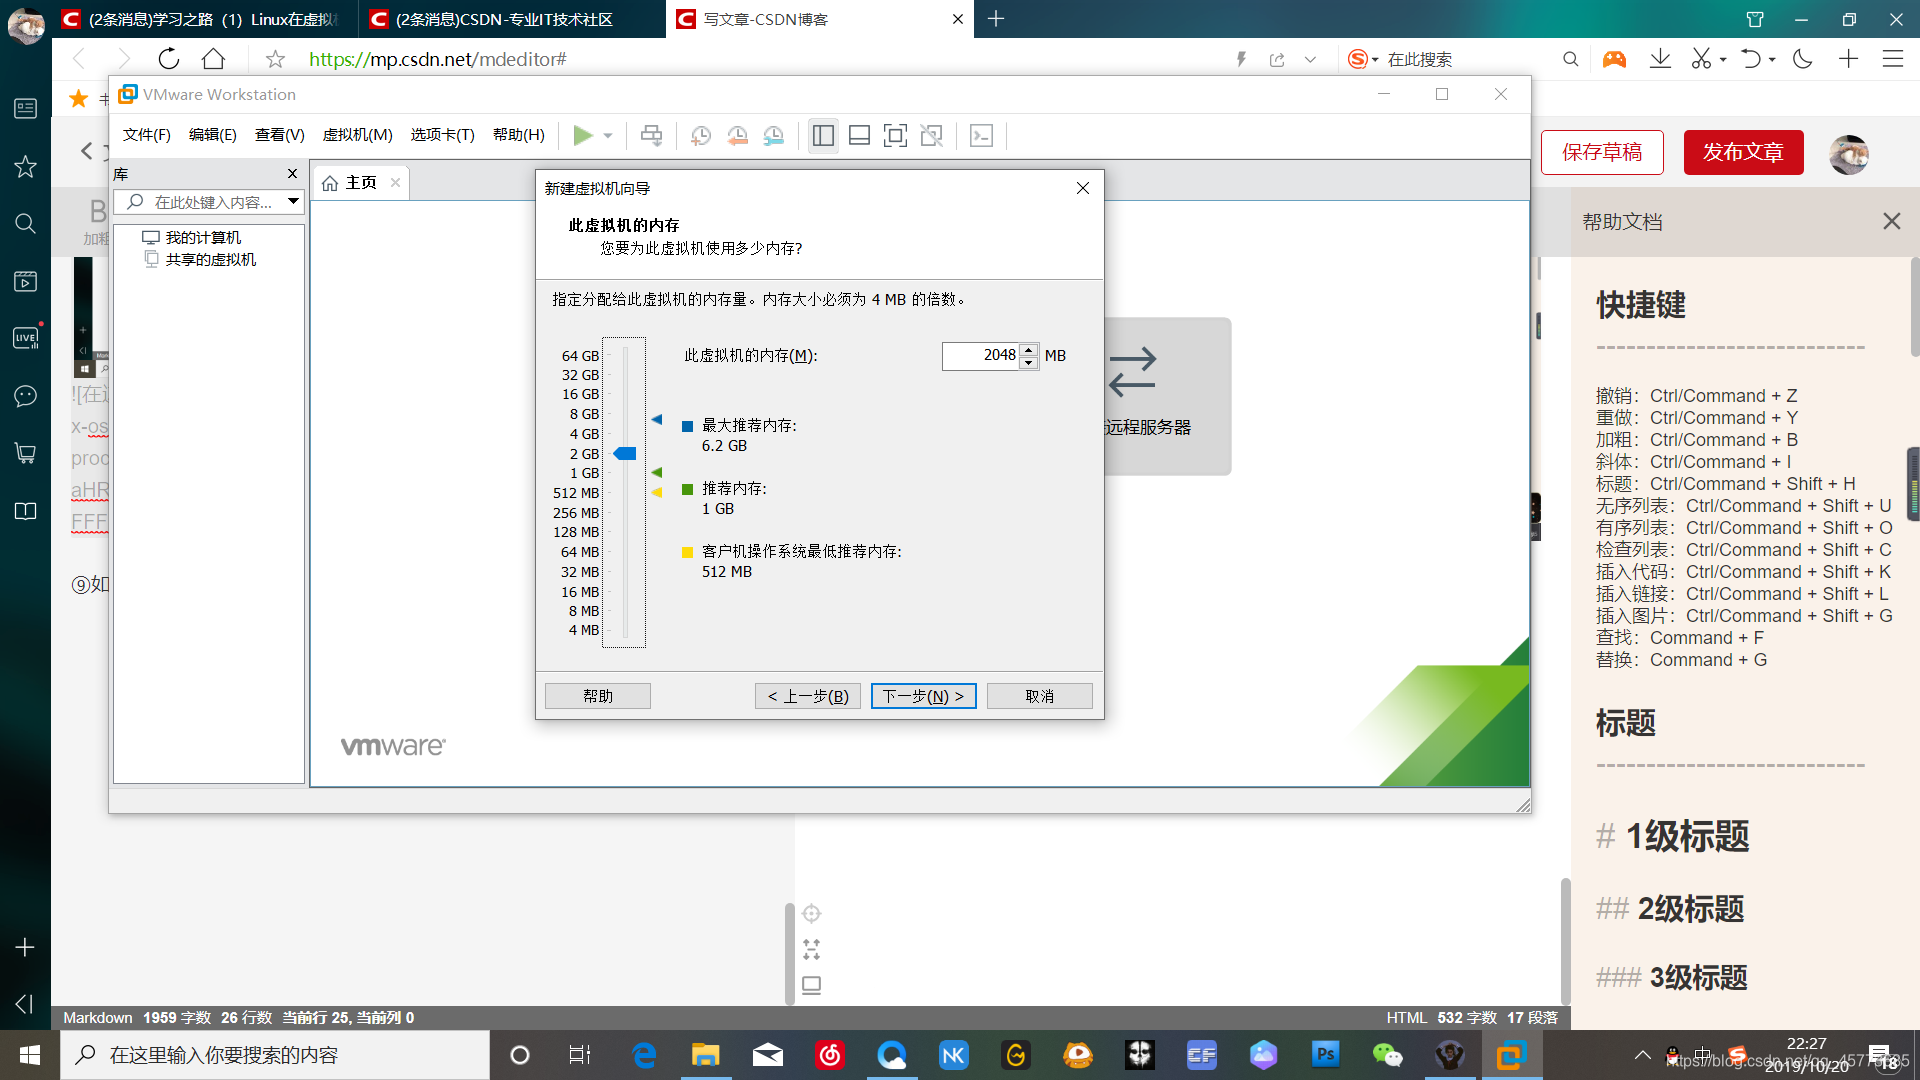1920x1080 pixels.
Task: Open Photoshop from the taskbar
Action: [x=1325, y=1055]
